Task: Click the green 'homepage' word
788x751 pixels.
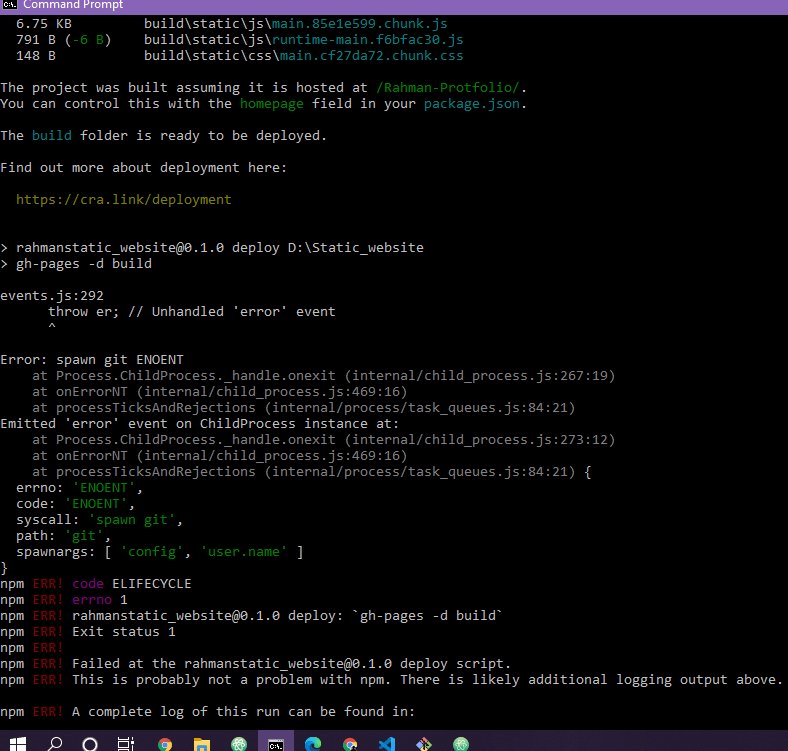Action: (x=272, y=104)
